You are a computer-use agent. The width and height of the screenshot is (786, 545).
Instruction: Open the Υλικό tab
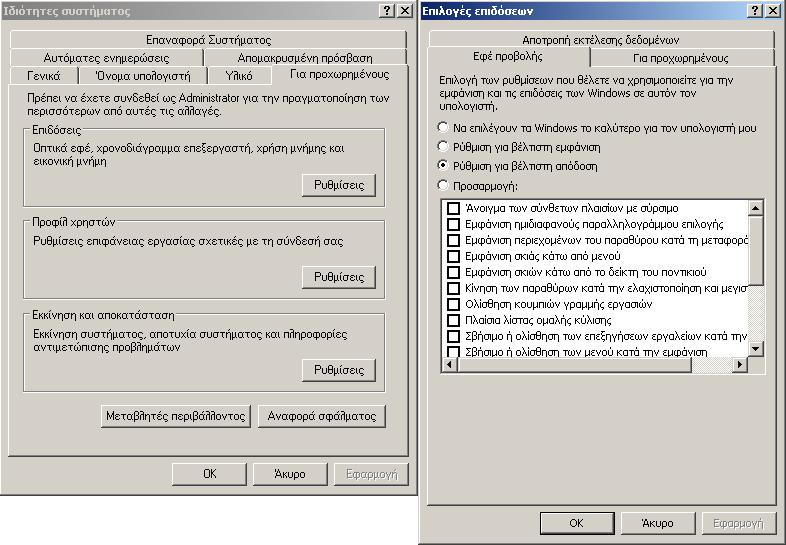tap(239, 76)
